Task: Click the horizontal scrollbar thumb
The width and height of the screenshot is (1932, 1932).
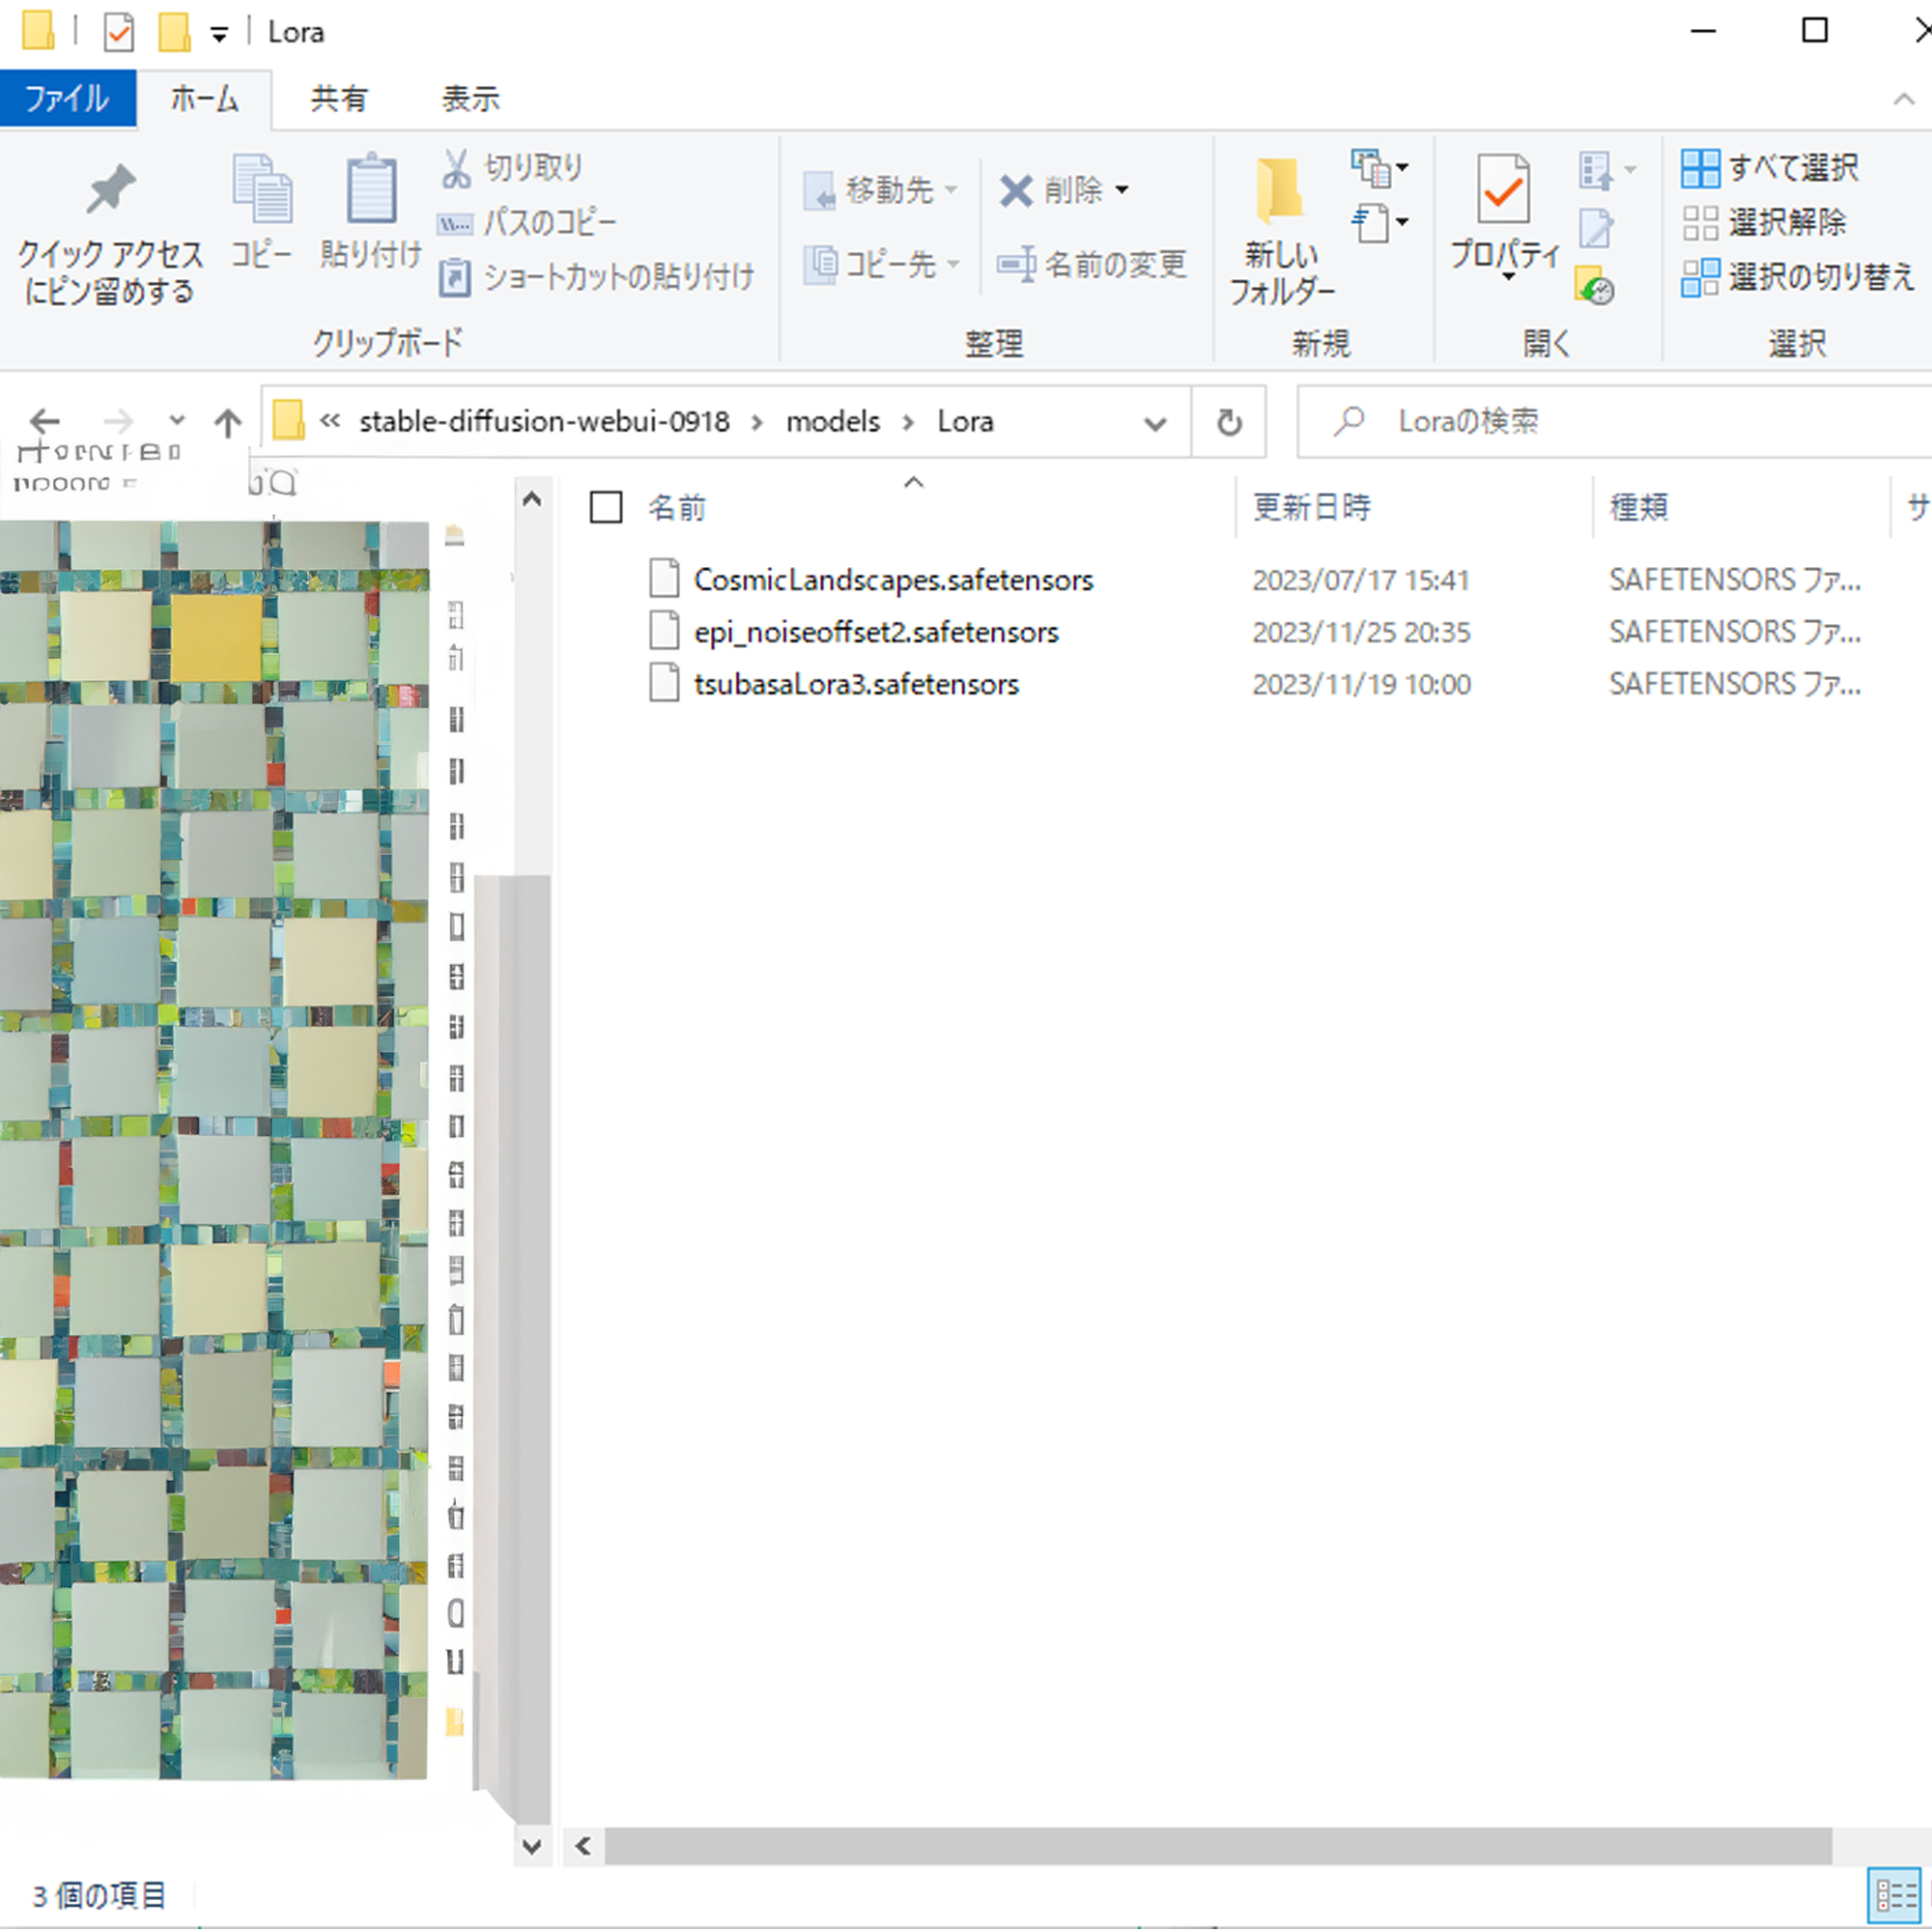Action: (1217, 1846)
